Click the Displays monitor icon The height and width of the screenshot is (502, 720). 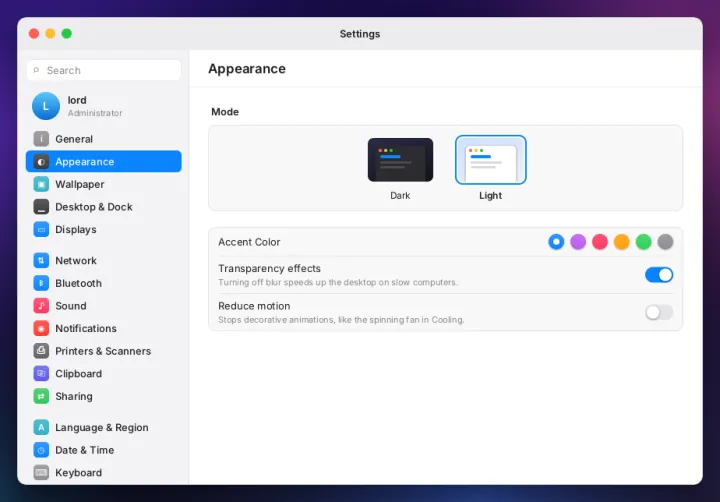pos(41,229)
